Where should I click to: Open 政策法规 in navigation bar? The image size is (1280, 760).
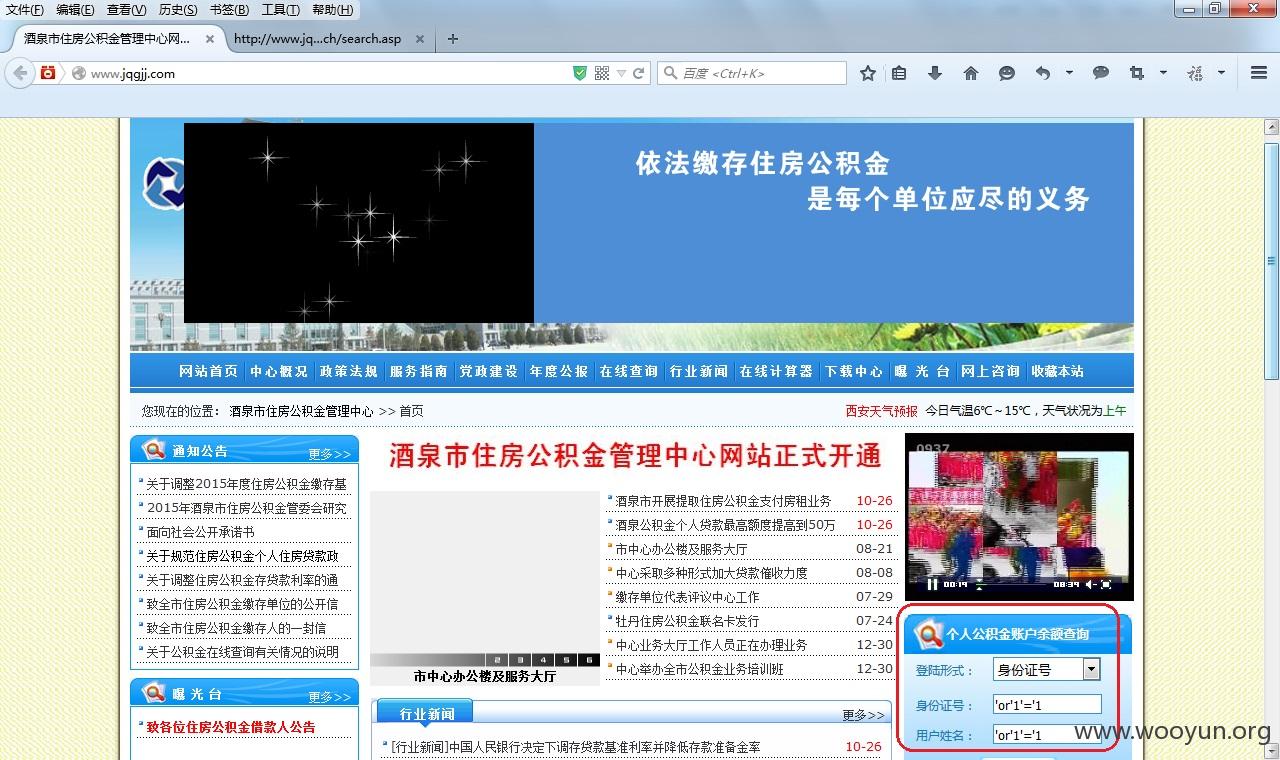pos(348,371)
